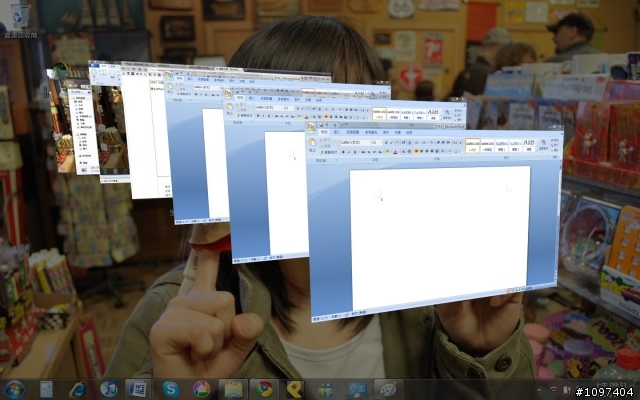The width and height of the screenshot is (640, 400).
Task: Click the blank document page in front Word window
Action: click(x=440, y=237)
